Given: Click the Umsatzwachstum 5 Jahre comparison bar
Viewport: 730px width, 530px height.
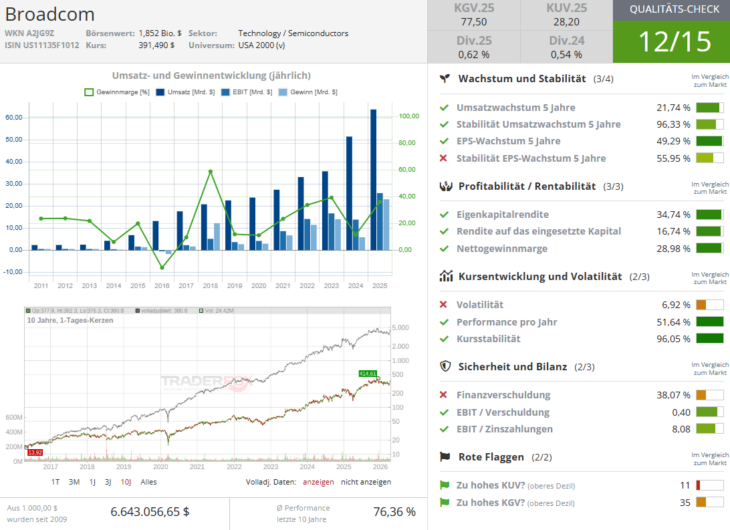Looking at the screenshot, I should pyautogui.click(x=708, y=108).
